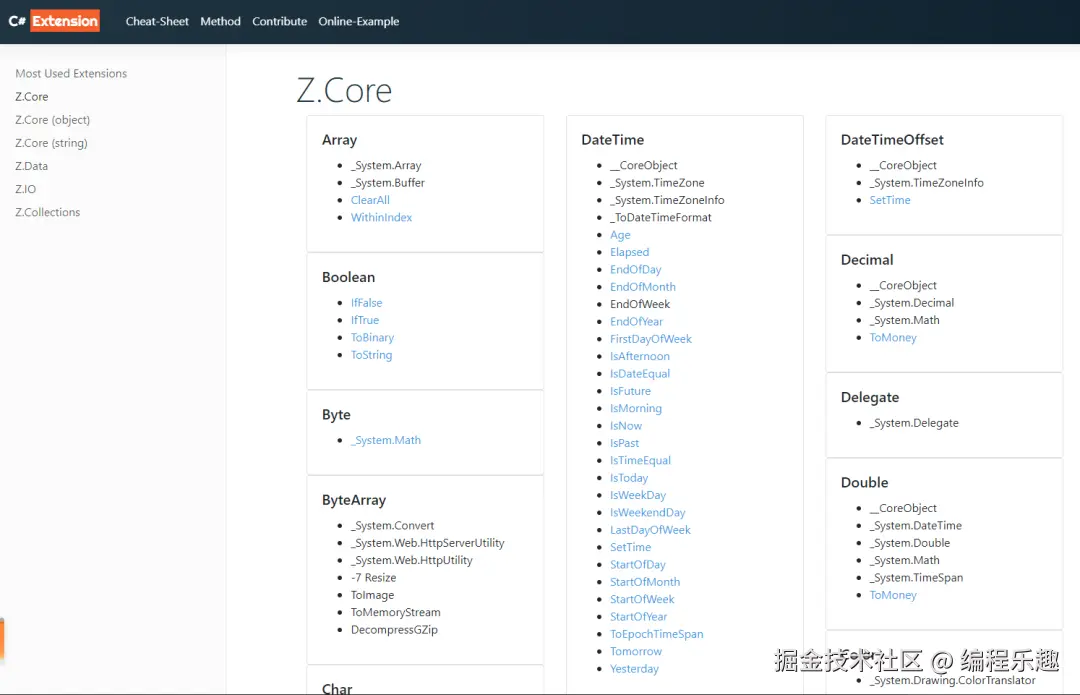
Task: Open the IfFalse Boolean method
Action: [x=366, y=302]
